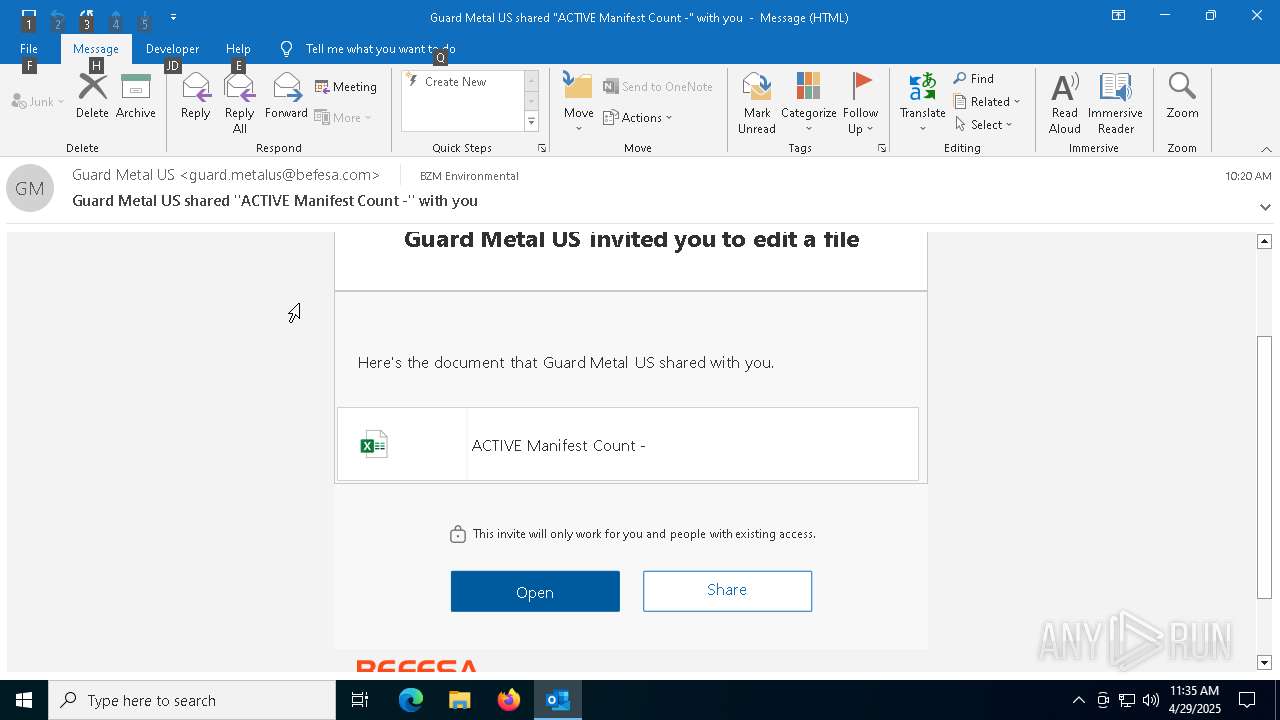The width and height of the screenshot is (1280, 720).
Task: Open the Tags dialog launcher
Action: click(882, 148)
